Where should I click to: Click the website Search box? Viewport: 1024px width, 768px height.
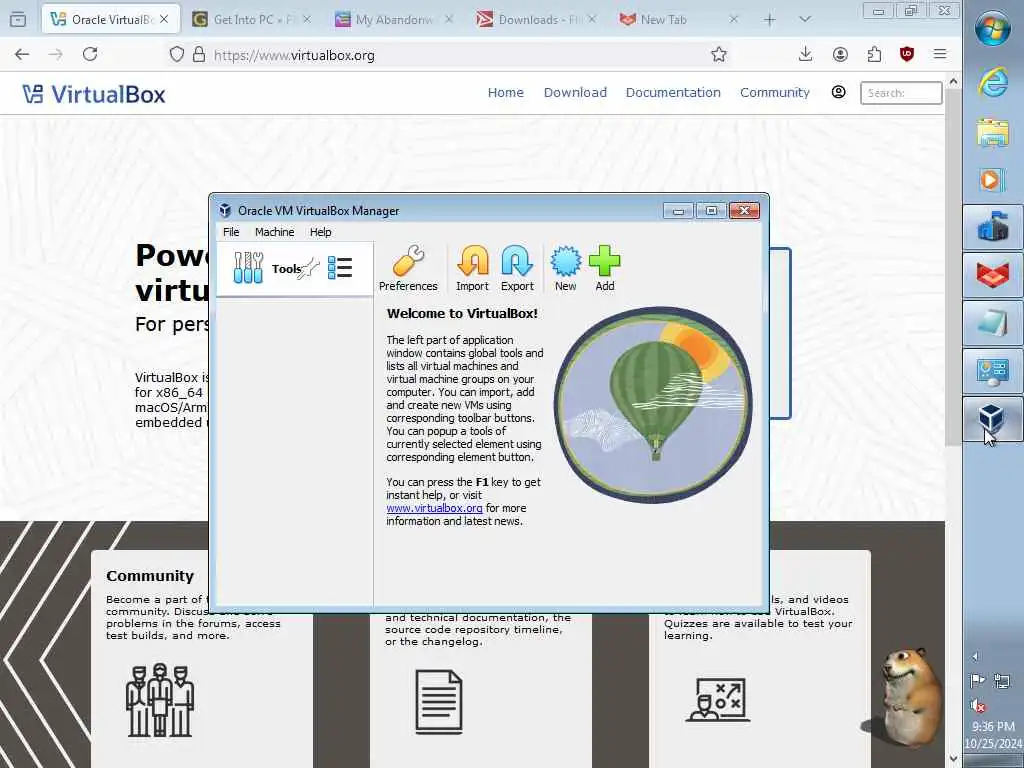click(901, 93)
